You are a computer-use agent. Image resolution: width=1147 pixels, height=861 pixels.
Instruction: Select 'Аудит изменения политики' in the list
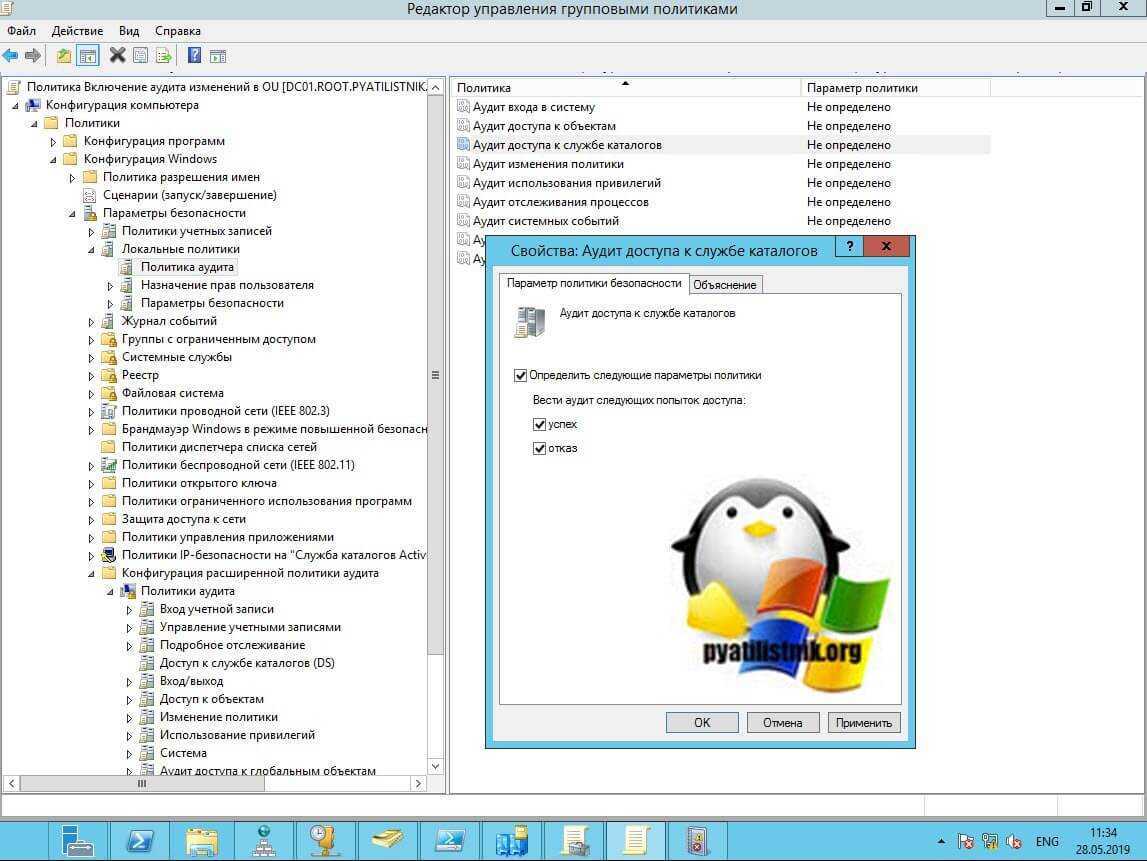click(x=548, y=164)
